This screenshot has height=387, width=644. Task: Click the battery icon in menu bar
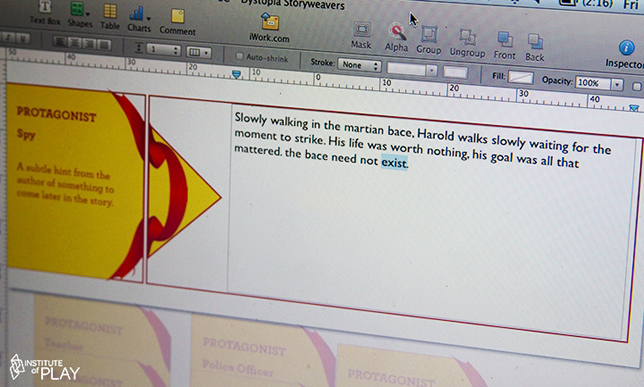569,2
